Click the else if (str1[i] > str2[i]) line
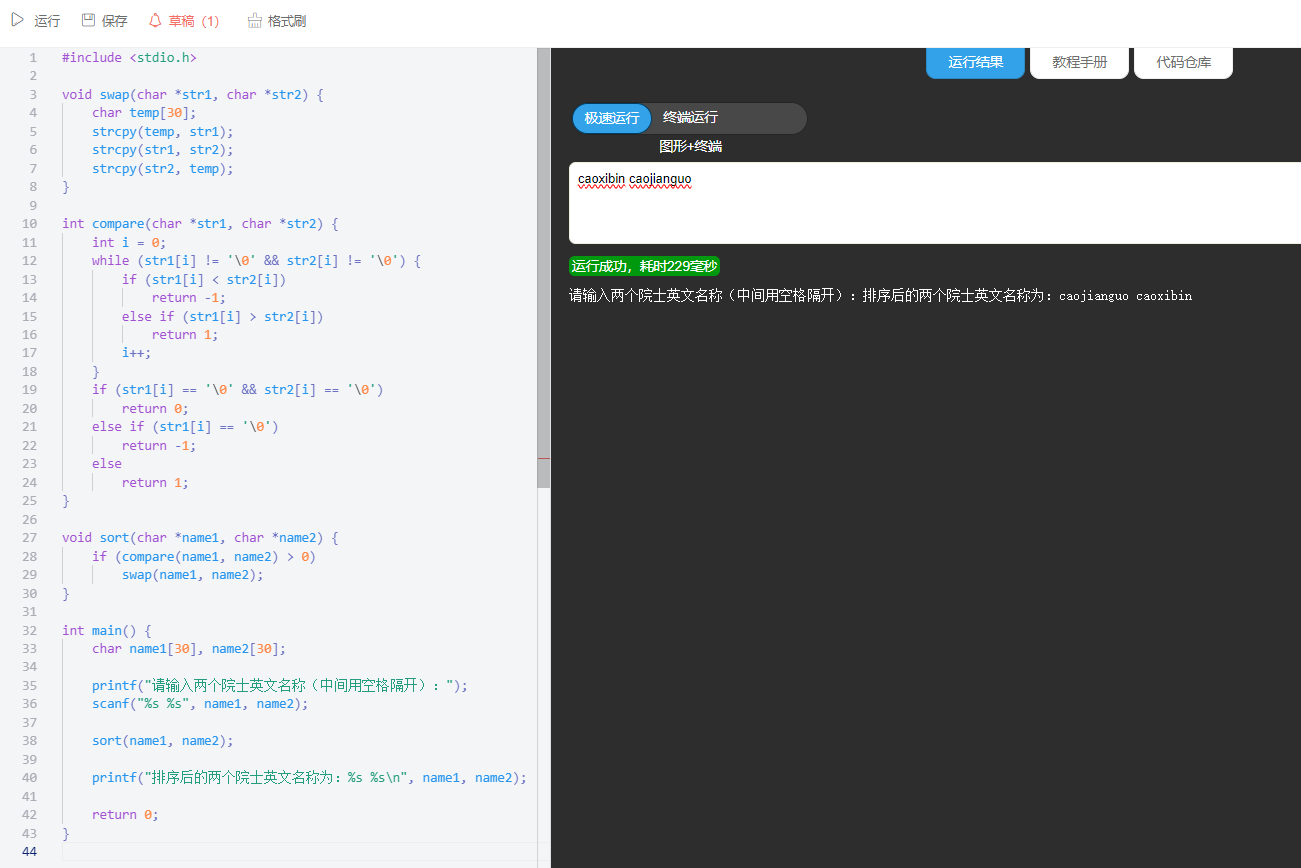Screen dimensions: 1301x868 (223, 316)
